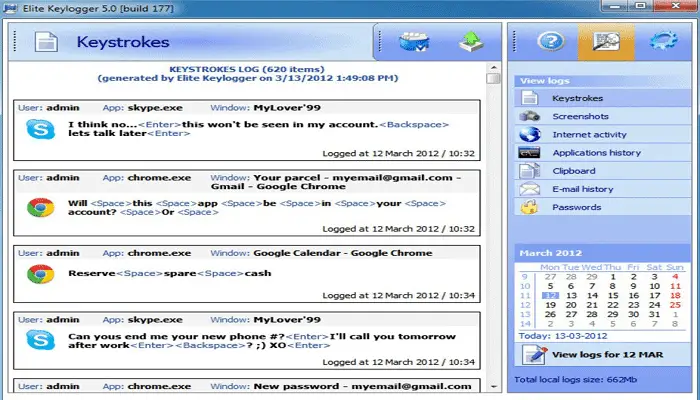Click the export green arrow icon
The image size is (700, 400).
tap(471, 42)
